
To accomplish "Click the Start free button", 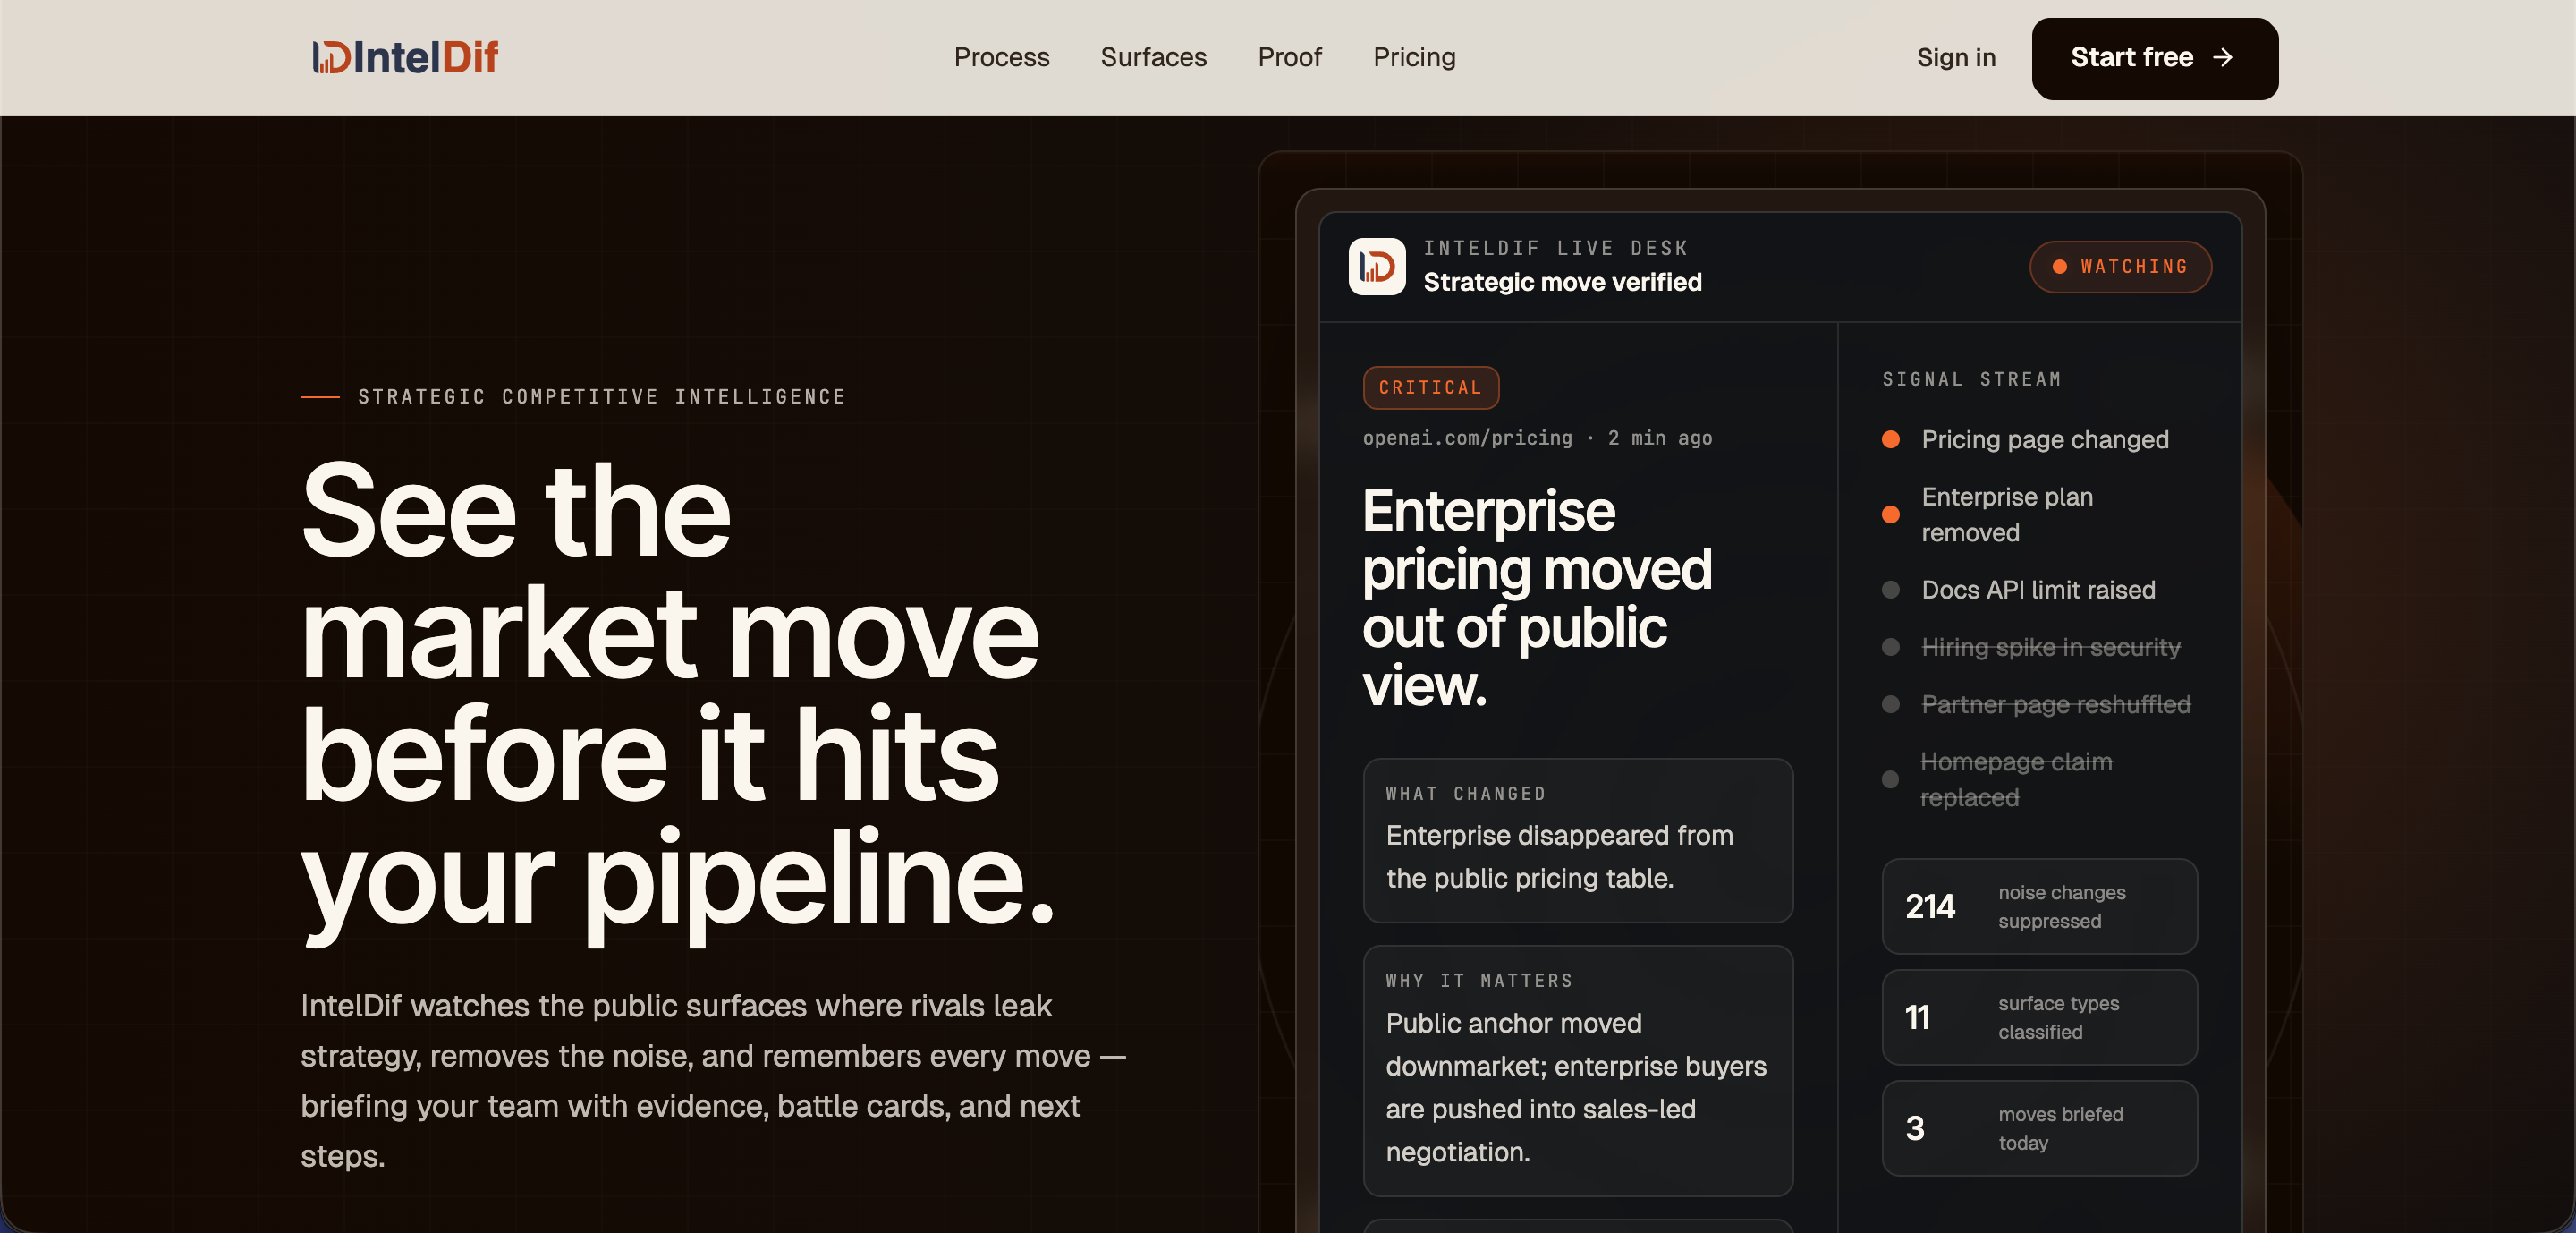I will coord(2154,58).
